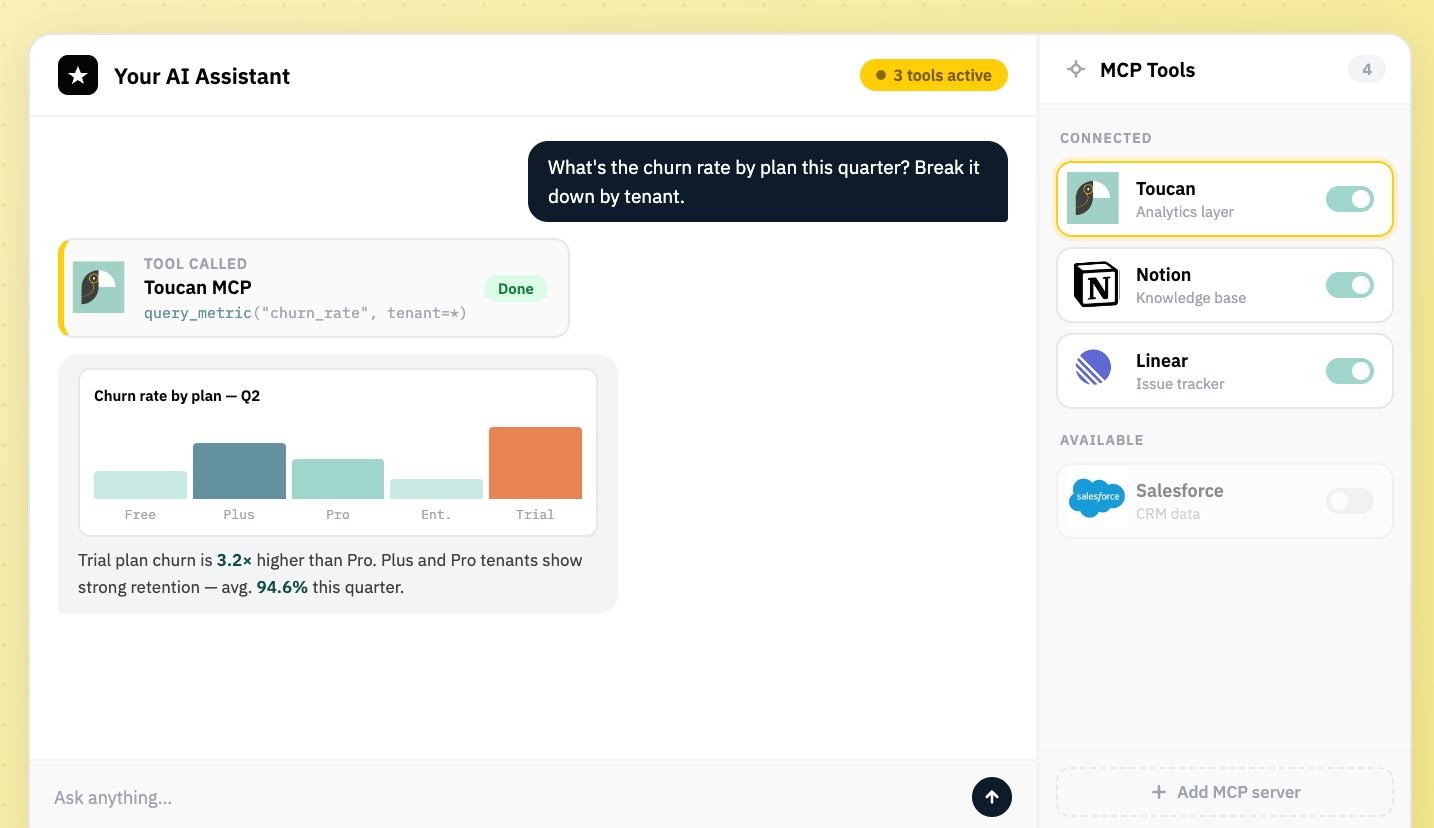The height and width of the screenshot is (828, 1434).
Task: Click the Toucan MCP tool name
Action: pos(198,288)
